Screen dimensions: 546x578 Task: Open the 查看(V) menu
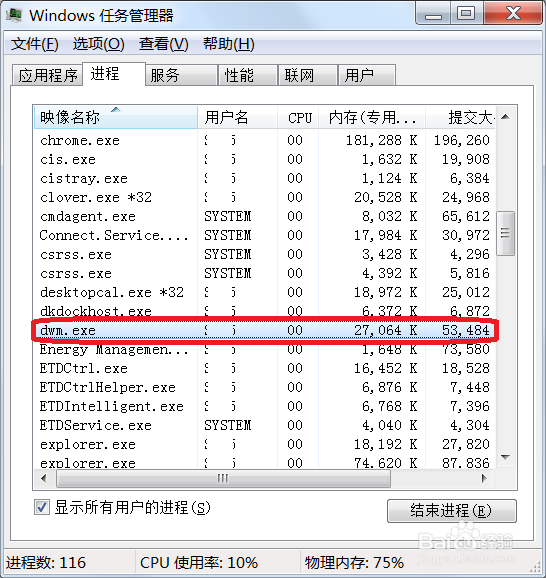tap(164, 44)
